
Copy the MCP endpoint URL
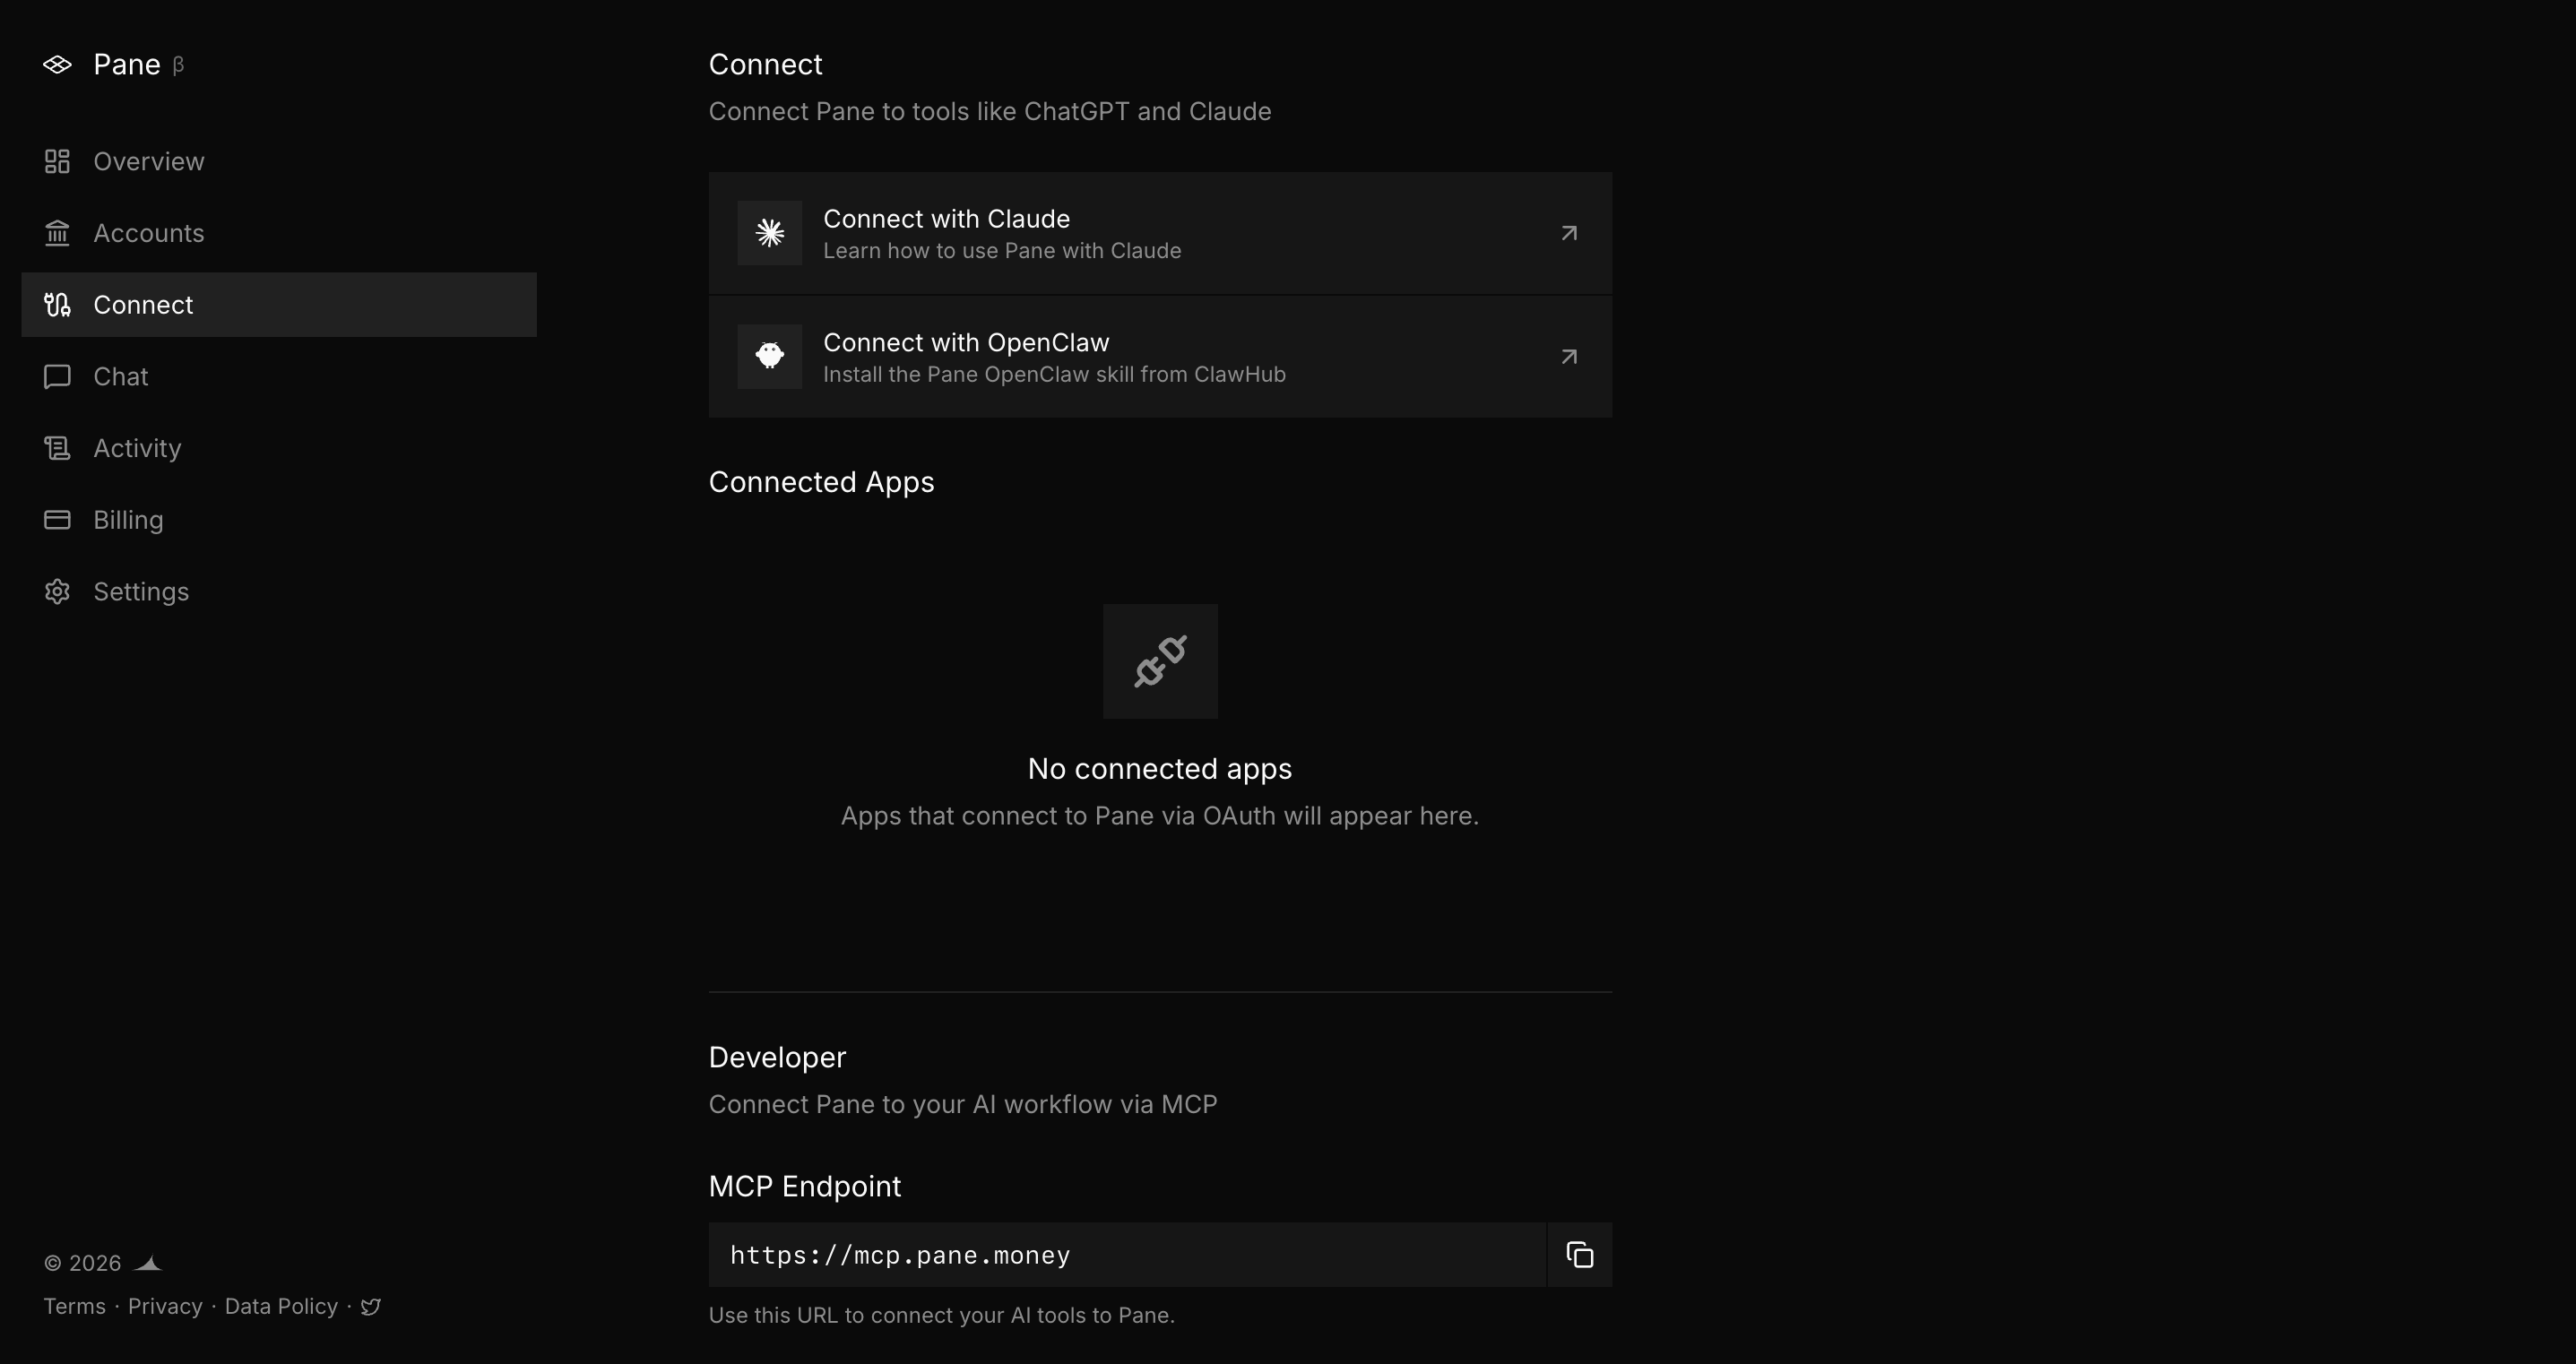(x=1578, y=1254)
